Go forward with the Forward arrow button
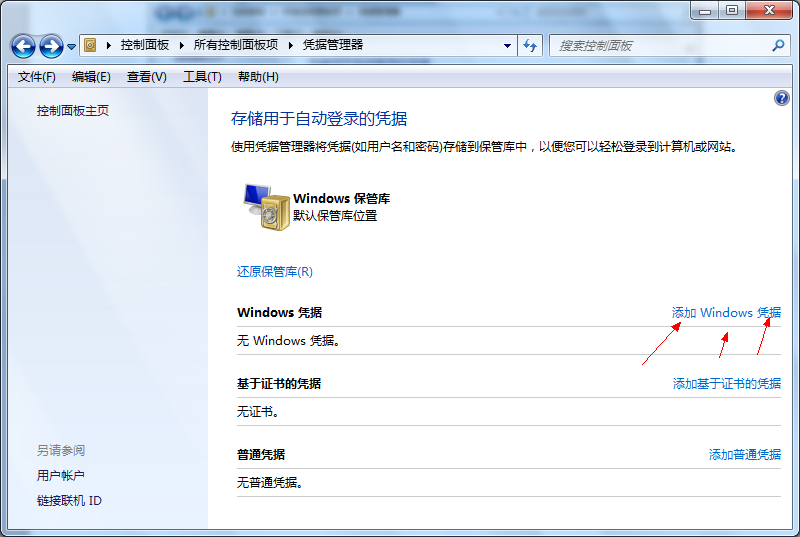800x537 pixels. click(52, 46)
